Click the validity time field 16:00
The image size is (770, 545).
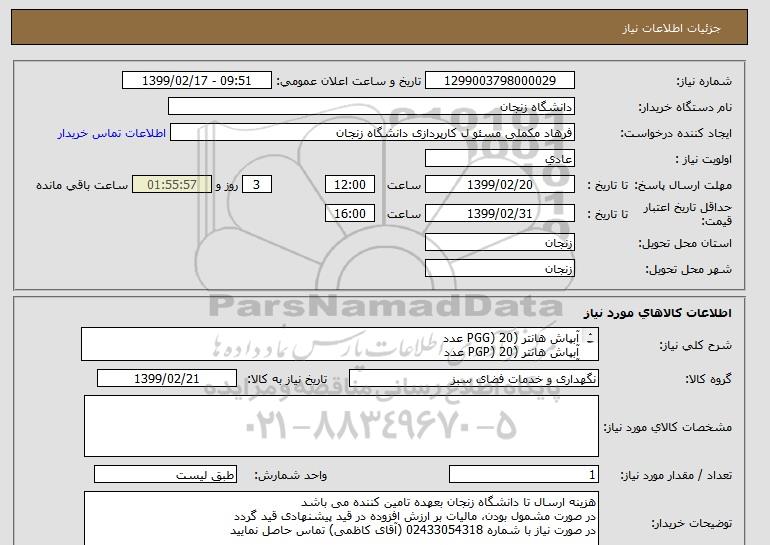coord(350,213)
